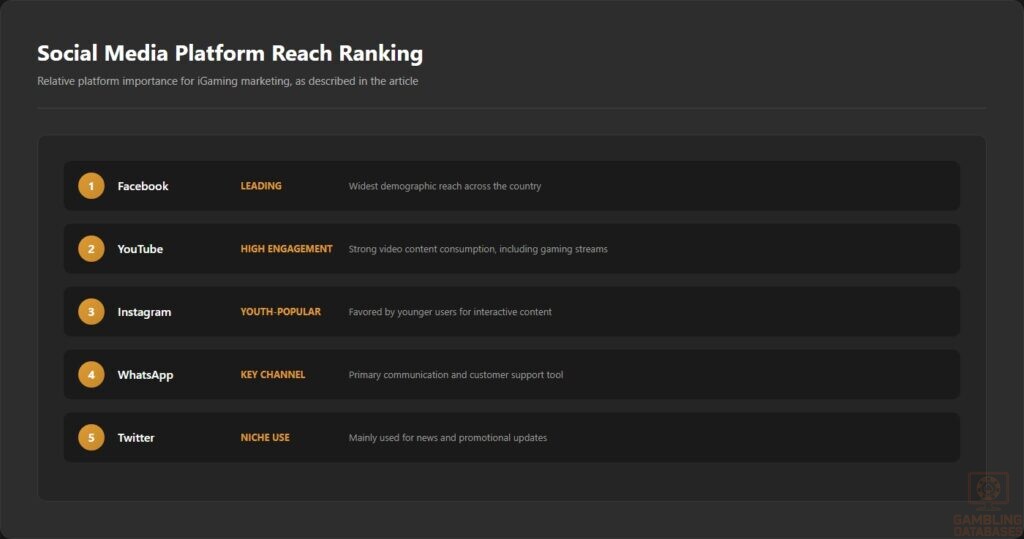Click 'Mainly used for news' description
This screenshot has height=539, width=1024.
point(448,438)
